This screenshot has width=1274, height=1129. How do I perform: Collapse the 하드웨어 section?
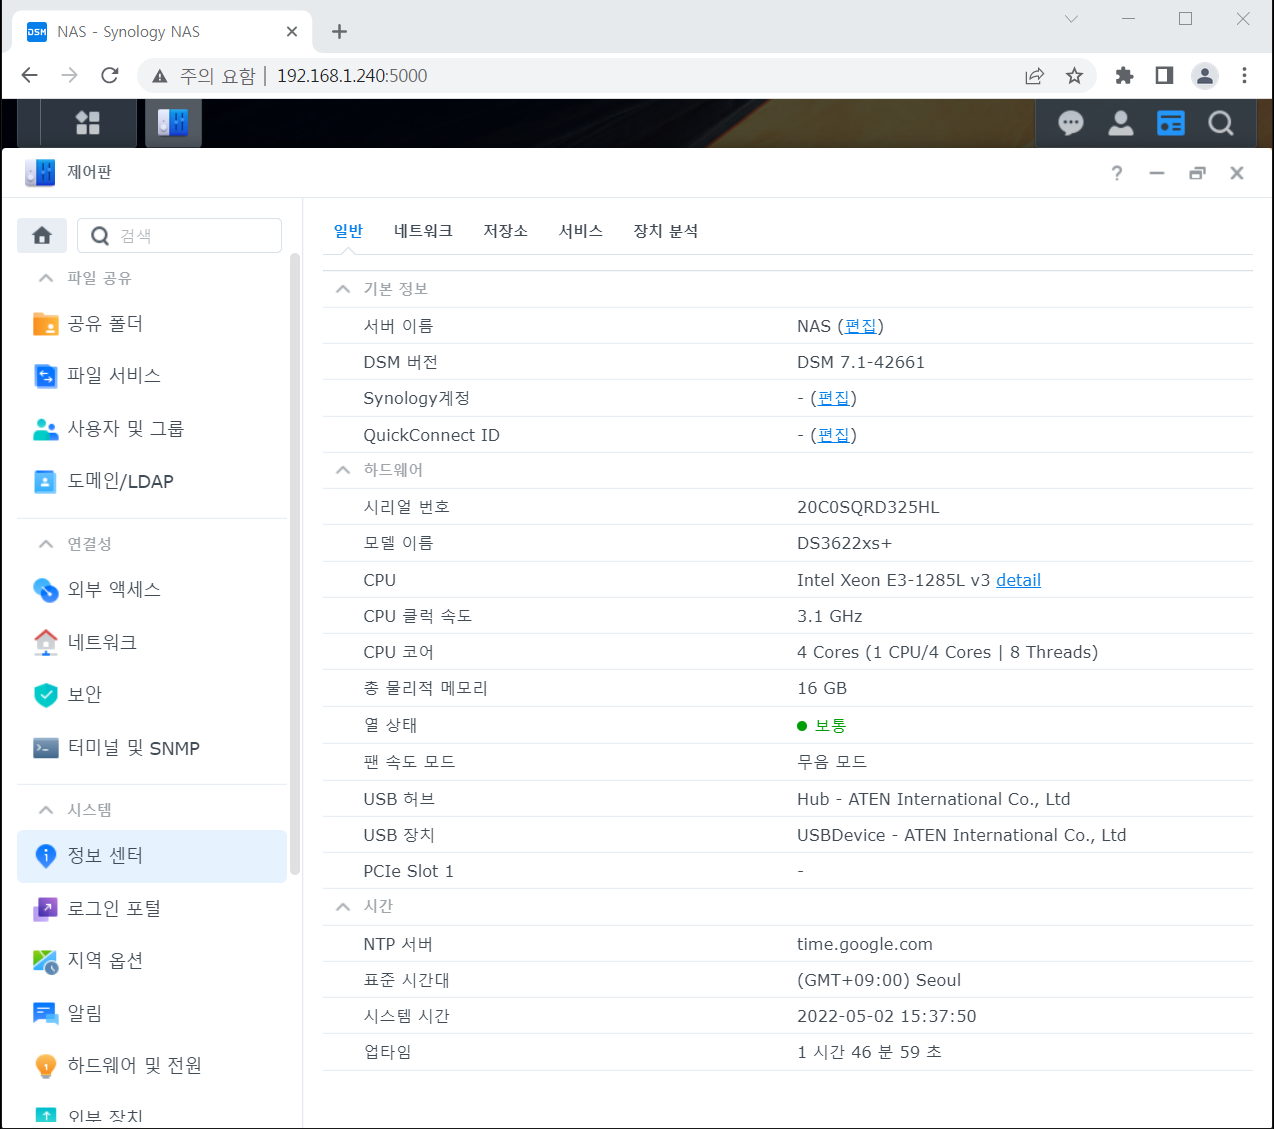(343, 470)
